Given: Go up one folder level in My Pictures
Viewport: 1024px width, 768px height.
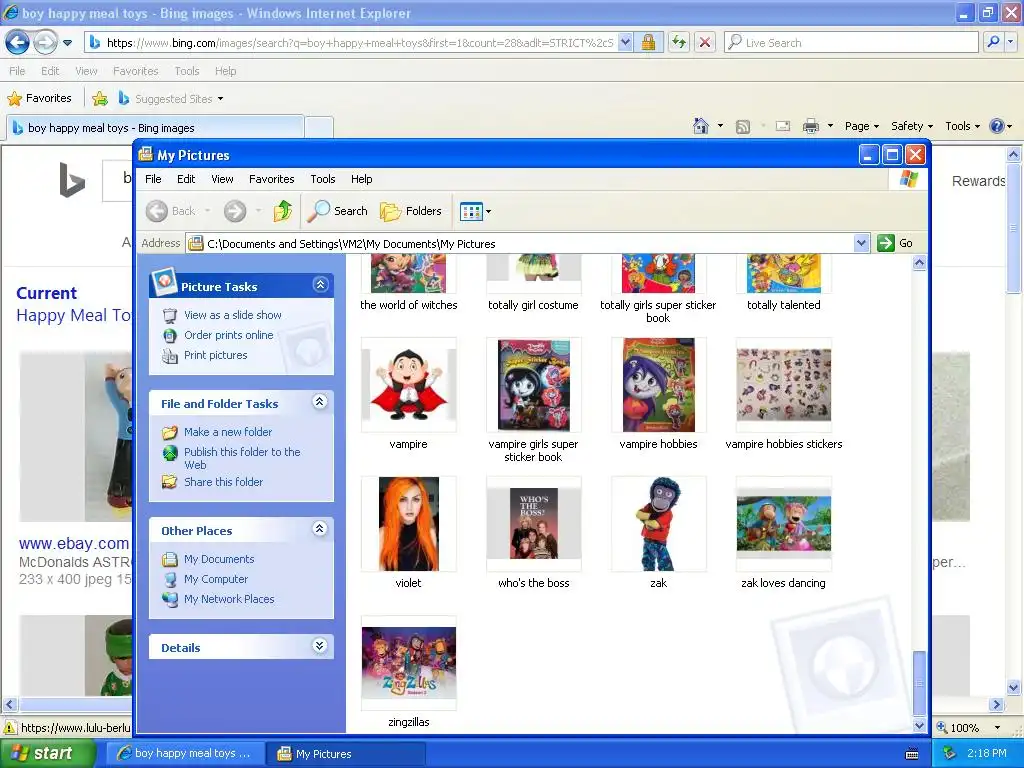Looking at the screenshot, I should [283, 211].
